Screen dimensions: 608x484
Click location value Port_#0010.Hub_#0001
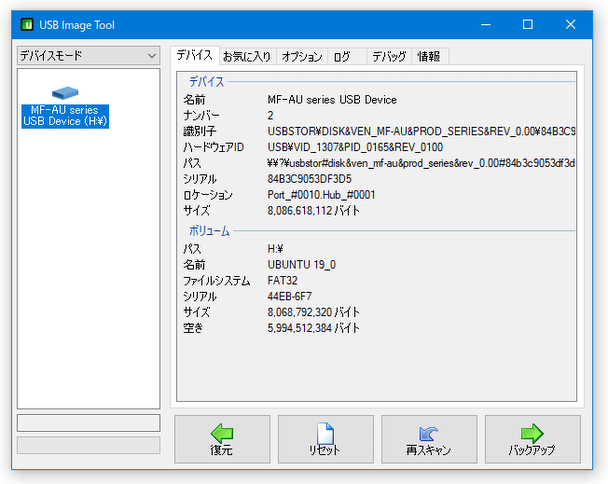click(x=321, y=195)
